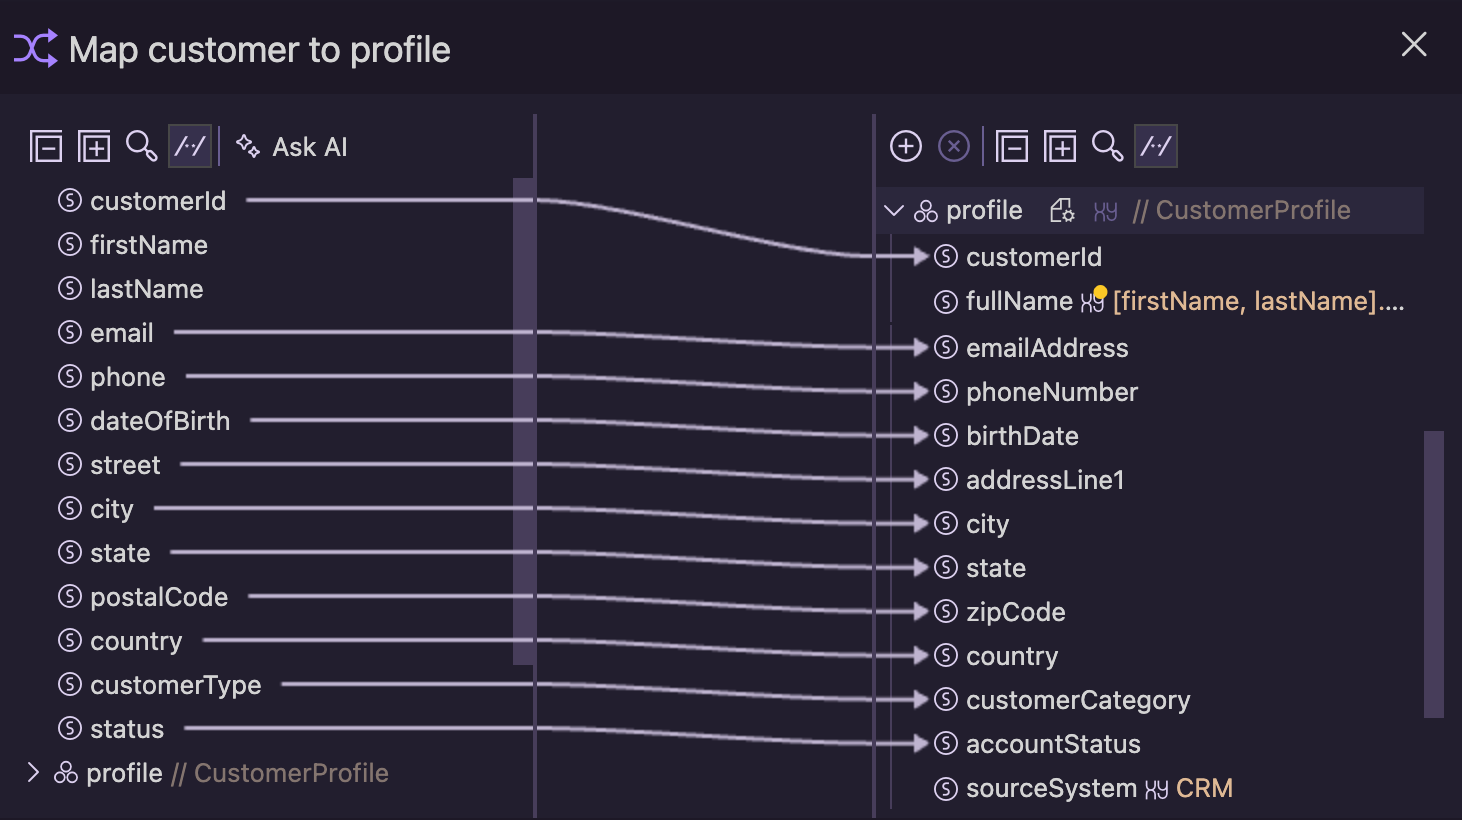Select the customerCategory target field
Image resolution: width=1462 pixels, height=820 pixels.
pos(1062,700)
